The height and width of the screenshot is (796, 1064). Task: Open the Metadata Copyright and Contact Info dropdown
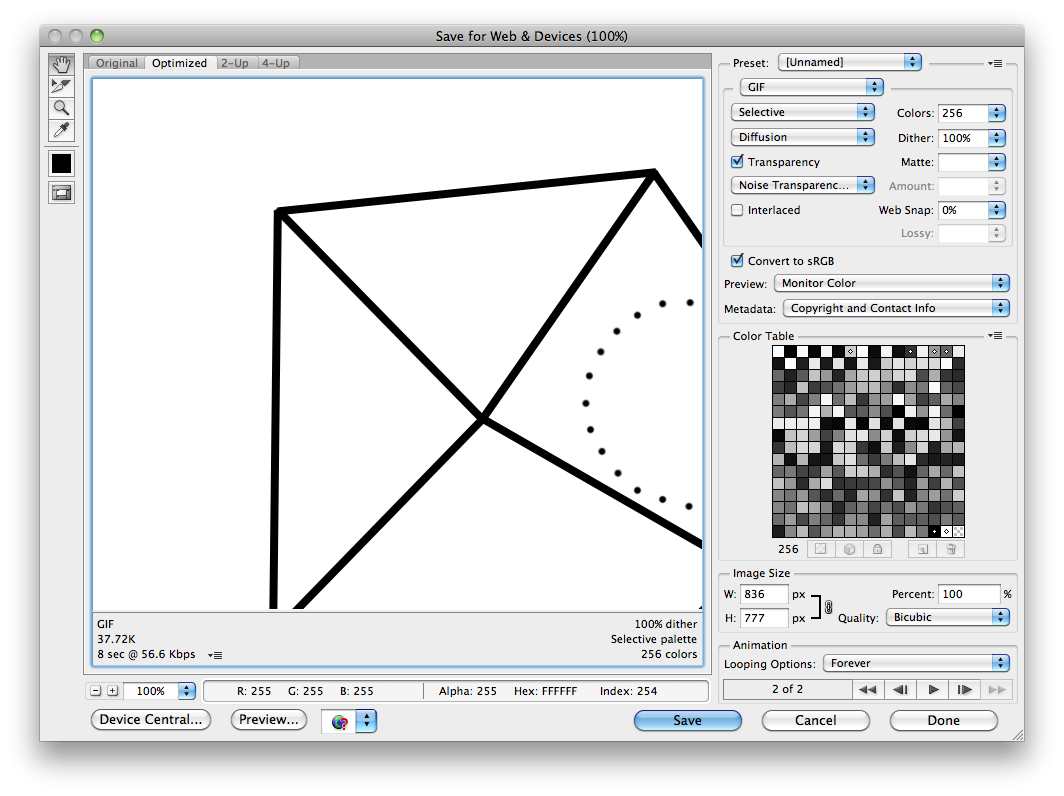[896, 308]
